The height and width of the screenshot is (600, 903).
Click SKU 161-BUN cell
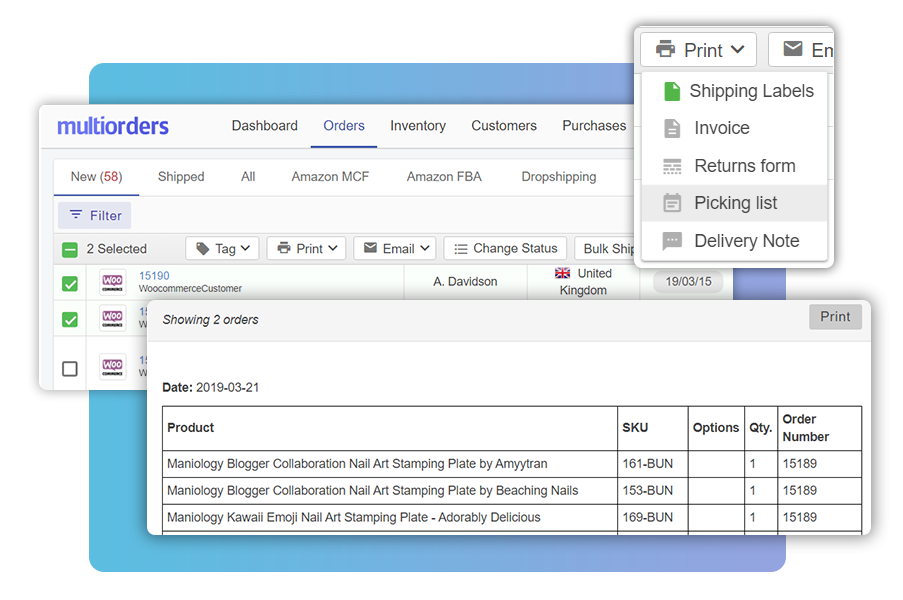(x=652, y=464)
